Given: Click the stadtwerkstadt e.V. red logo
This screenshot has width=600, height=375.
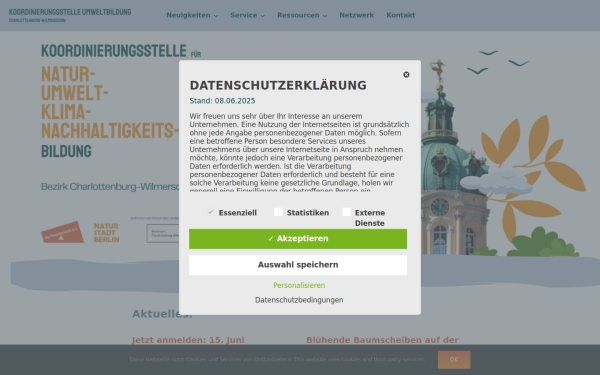Looking at the screenshot, I should [62, 232].
